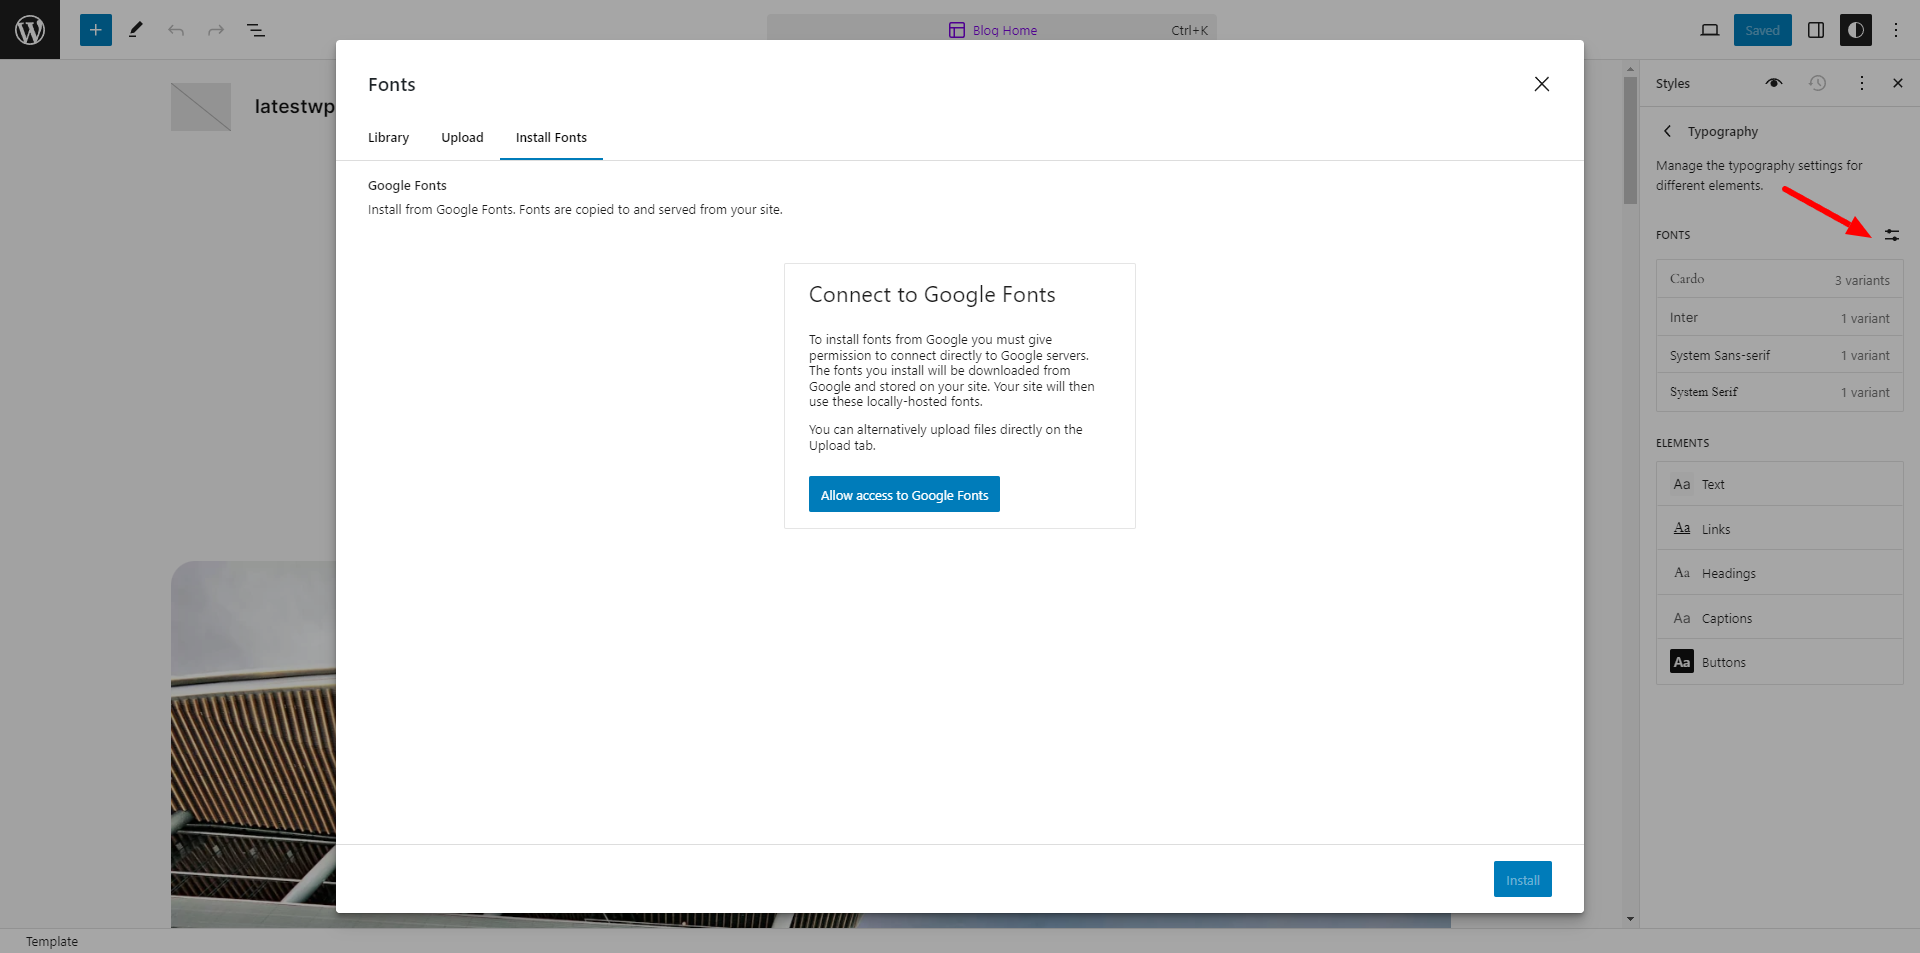Open the block inserter plus button
Viewport: 1920px width, 953px height.
click(96, 30)
